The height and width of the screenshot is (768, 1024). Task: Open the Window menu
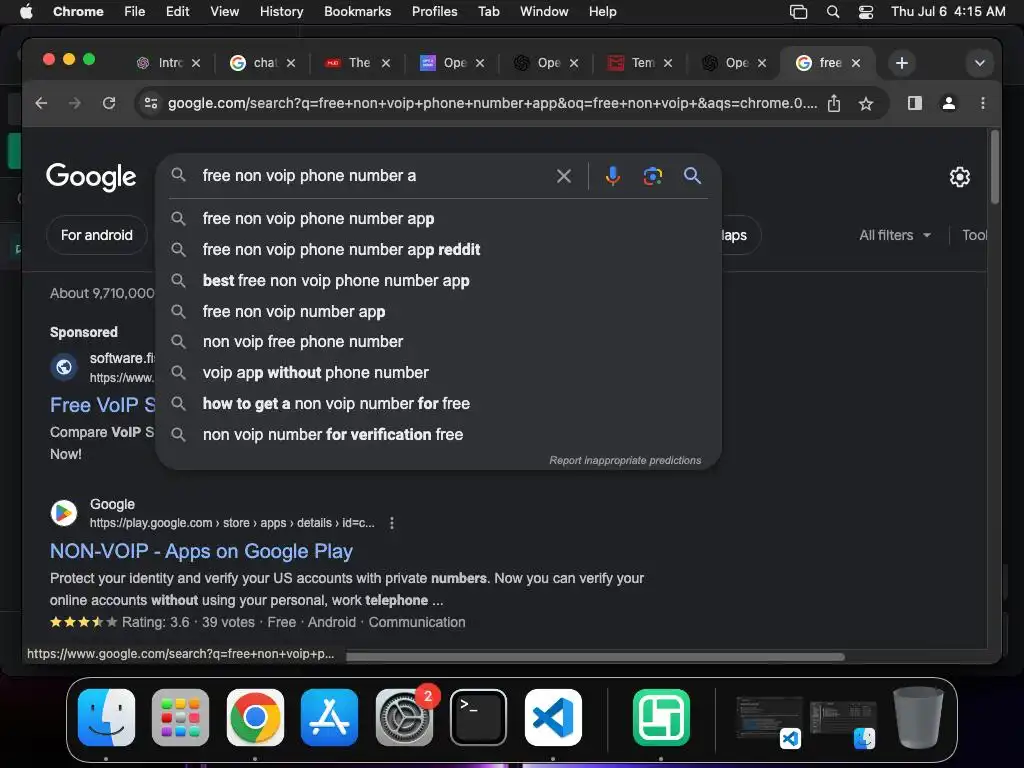point(544,11)
